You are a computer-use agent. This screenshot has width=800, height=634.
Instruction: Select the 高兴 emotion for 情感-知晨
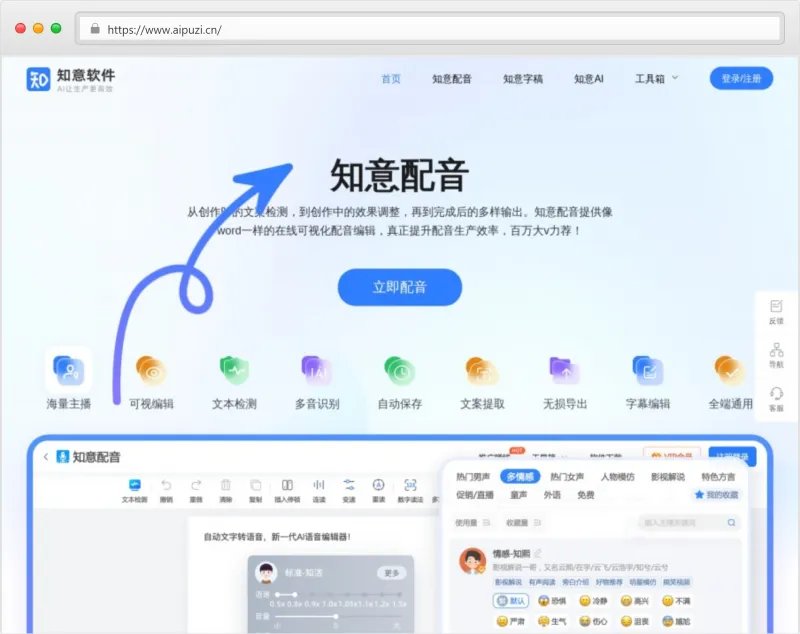coord(633,600)
